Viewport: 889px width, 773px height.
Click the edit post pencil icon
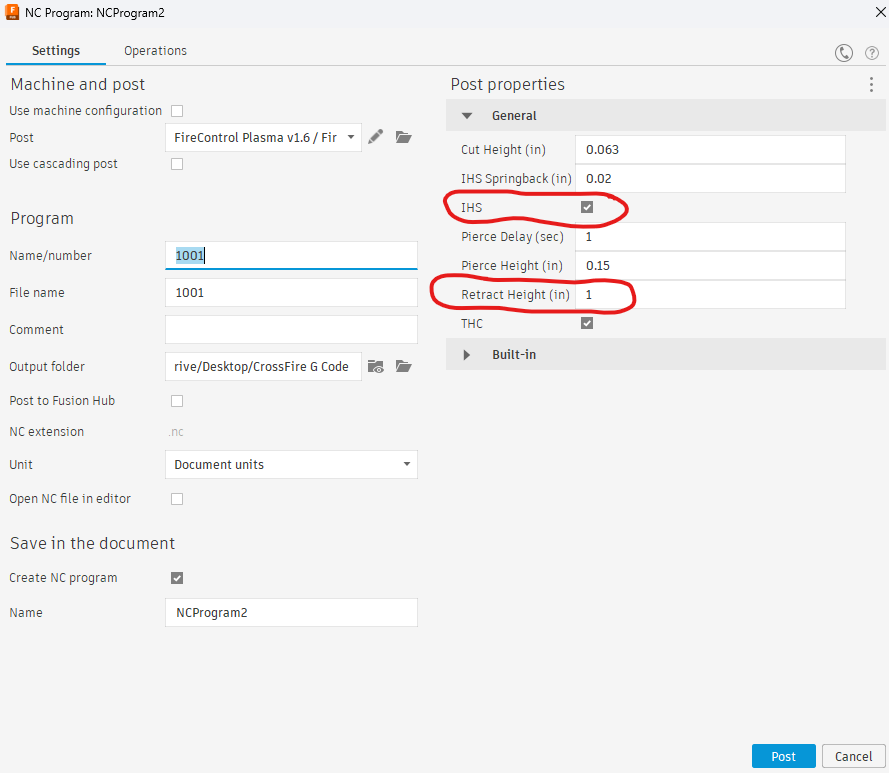pyautogui.click(x=376, y=137)
